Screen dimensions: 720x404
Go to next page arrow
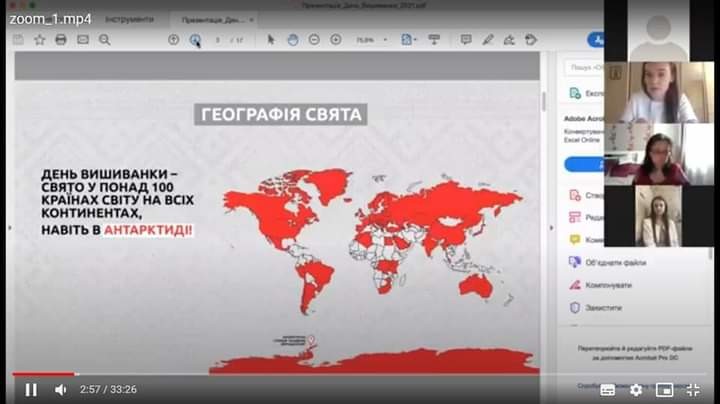(195, 40)
